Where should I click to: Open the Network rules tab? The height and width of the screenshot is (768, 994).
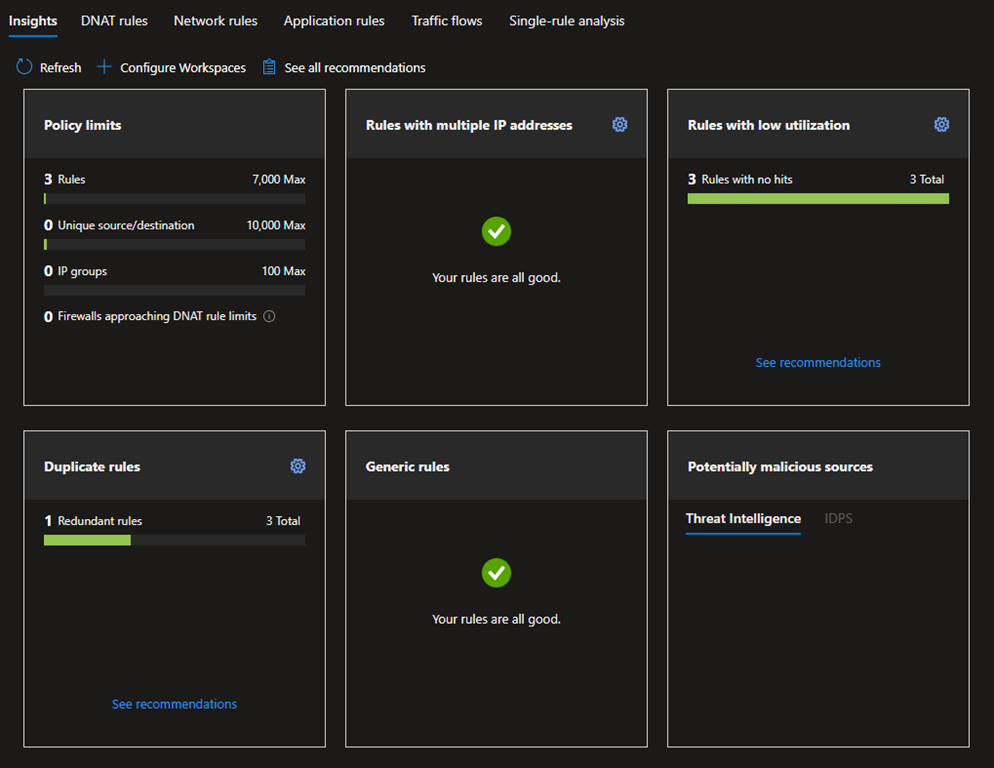click(x=215, y=21)
